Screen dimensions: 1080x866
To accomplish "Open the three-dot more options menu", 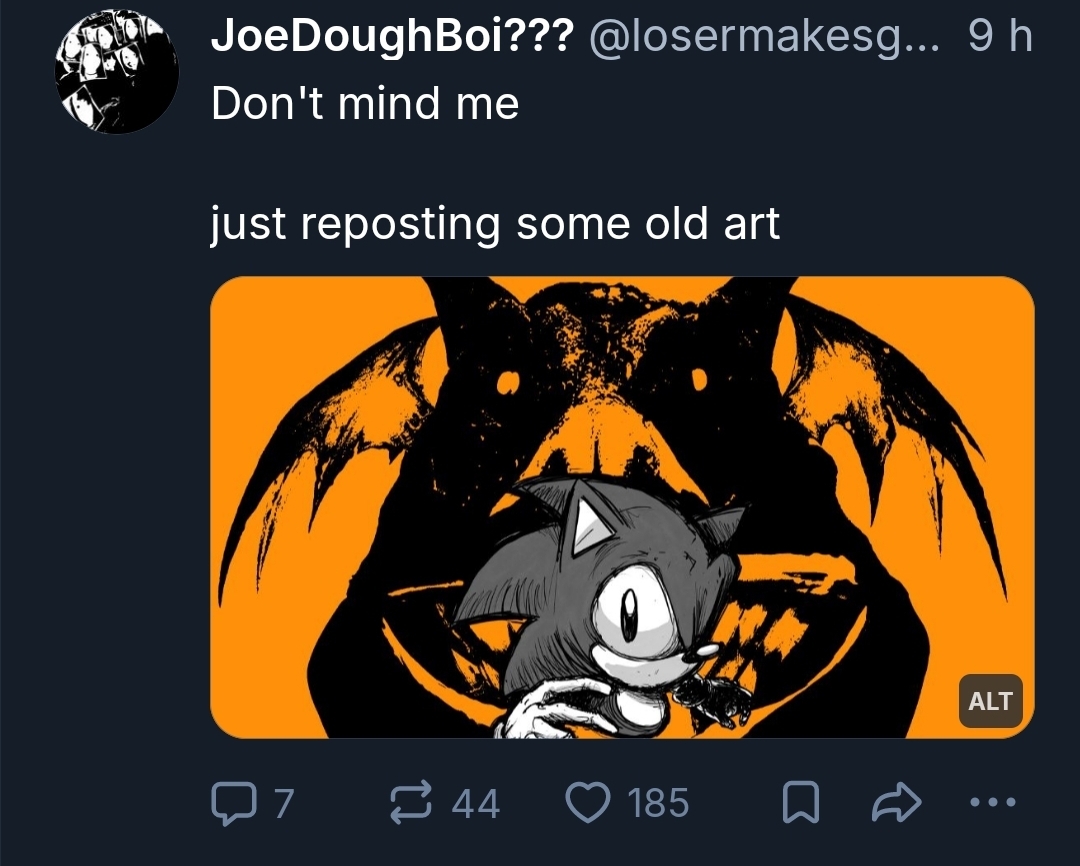I will 995,802.
